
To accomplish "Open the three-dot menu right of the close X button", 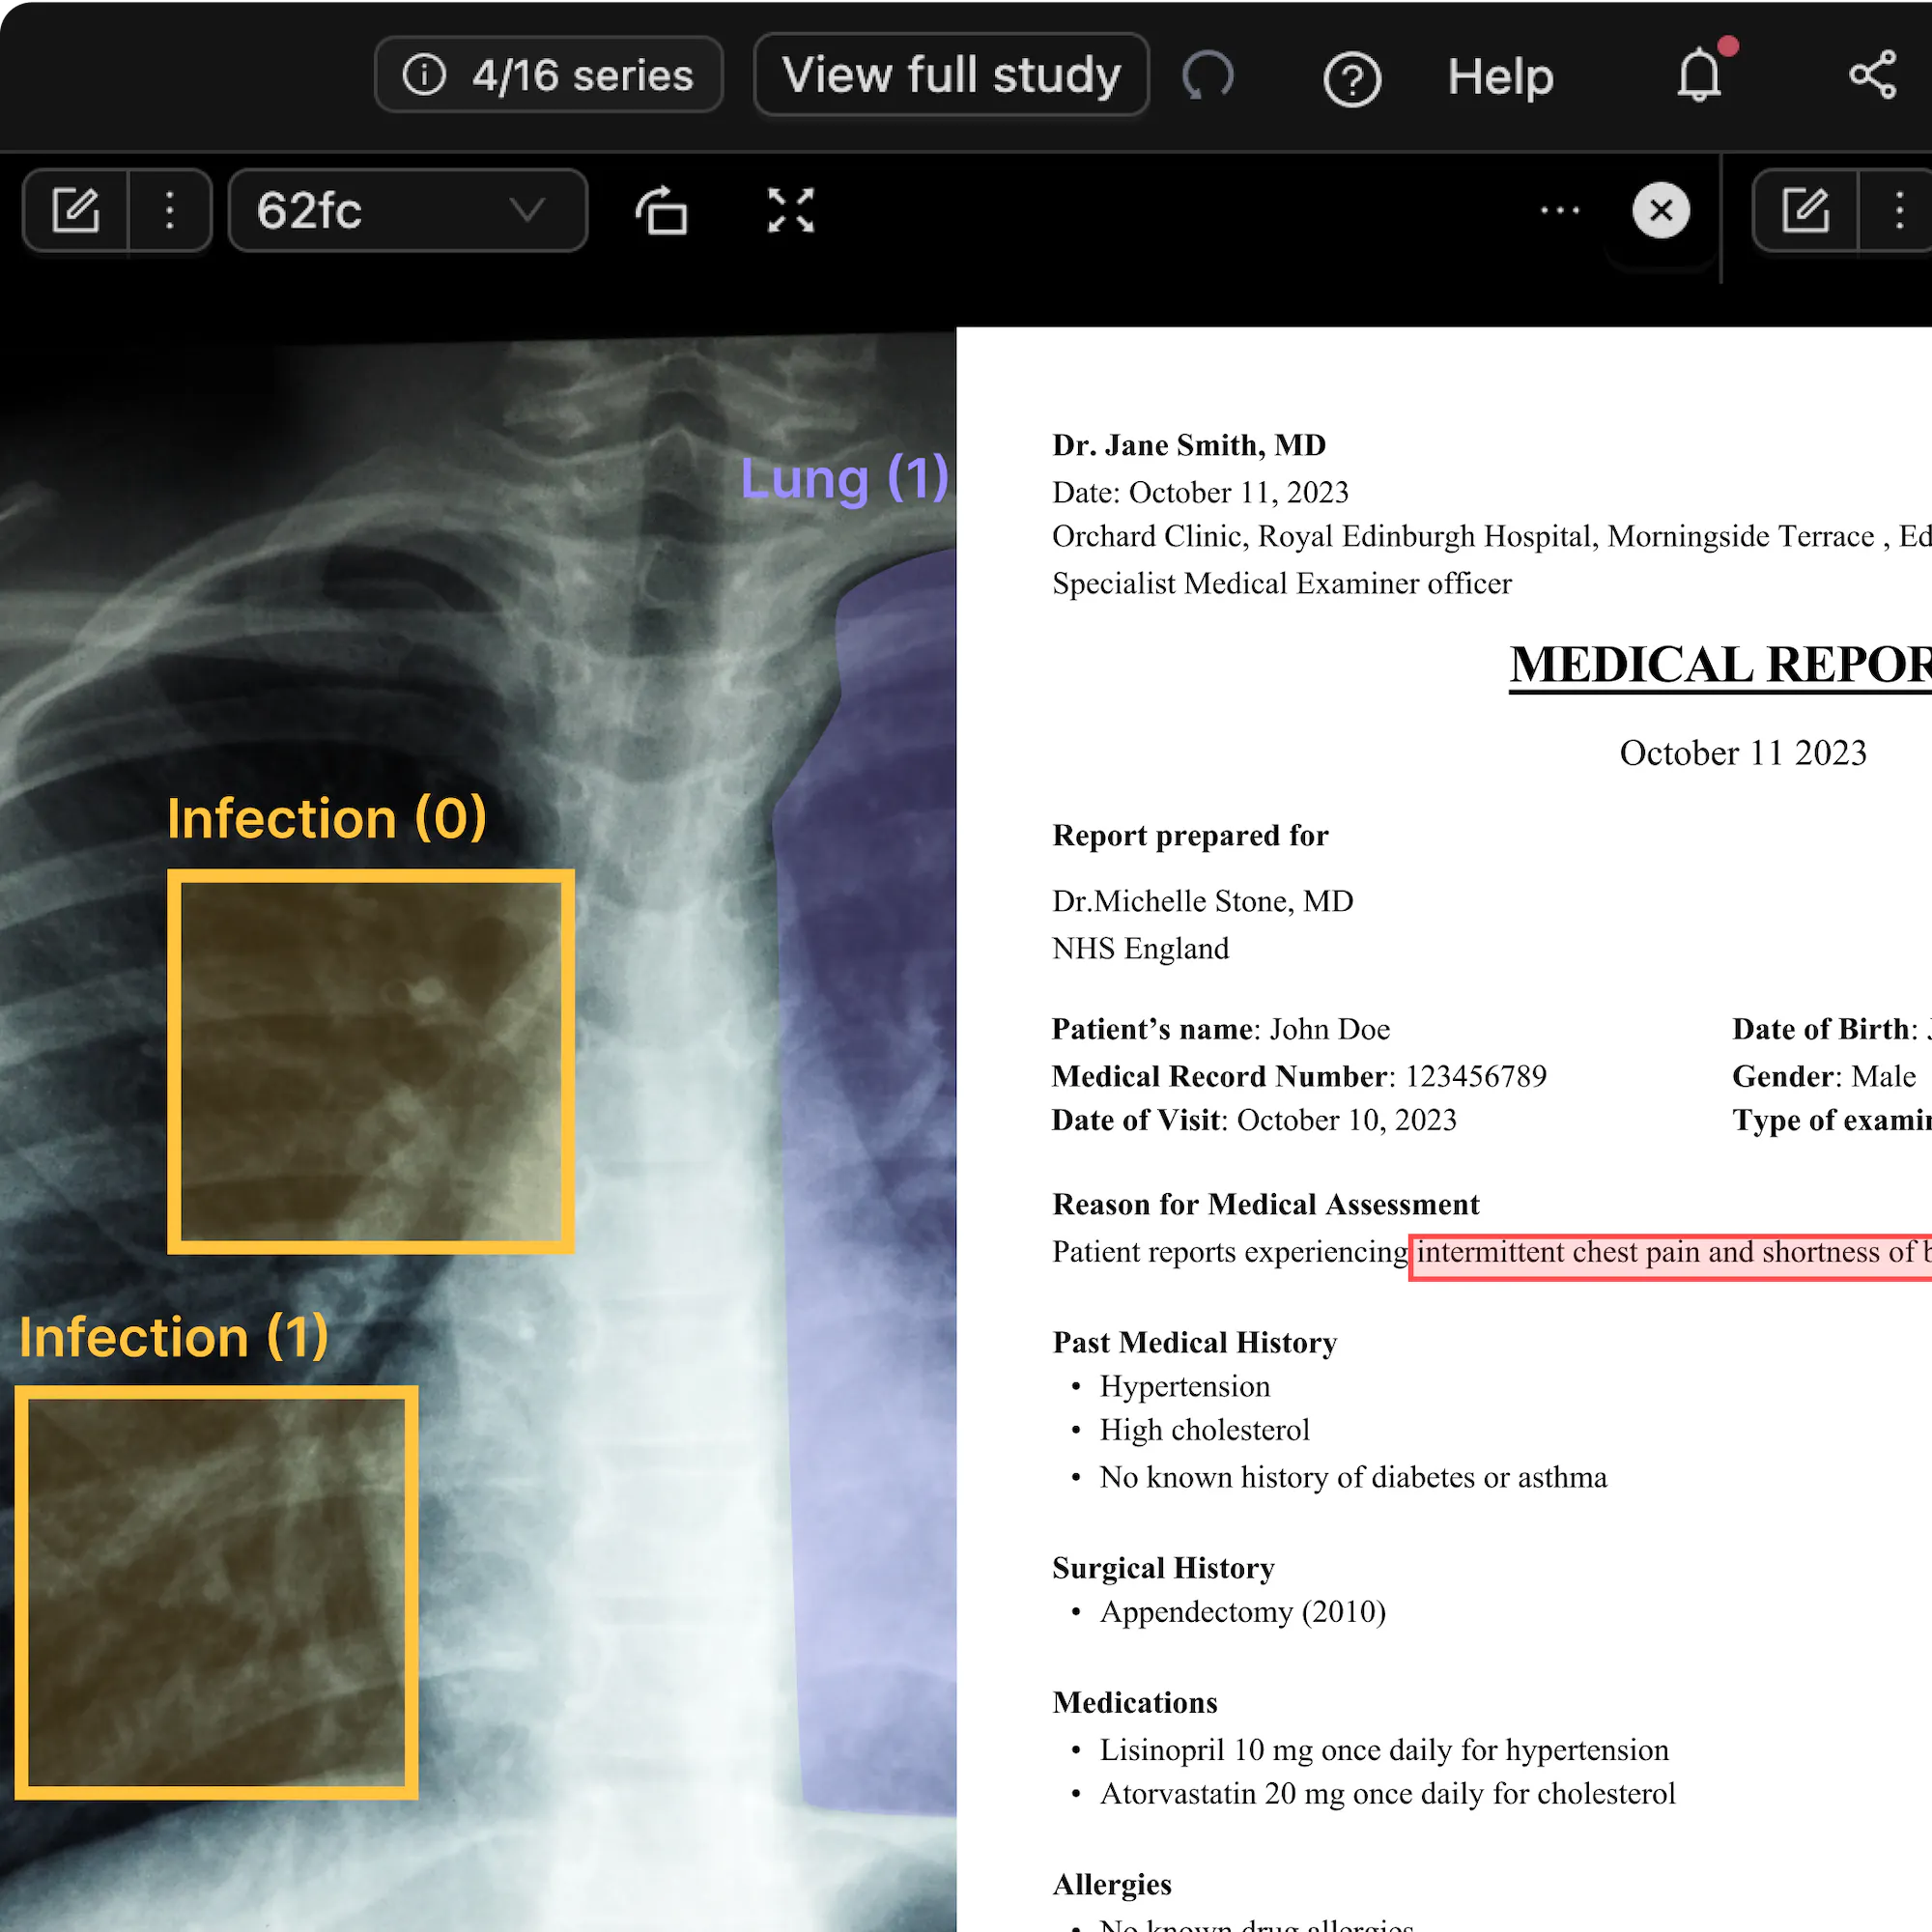I will pos(1899,210).
